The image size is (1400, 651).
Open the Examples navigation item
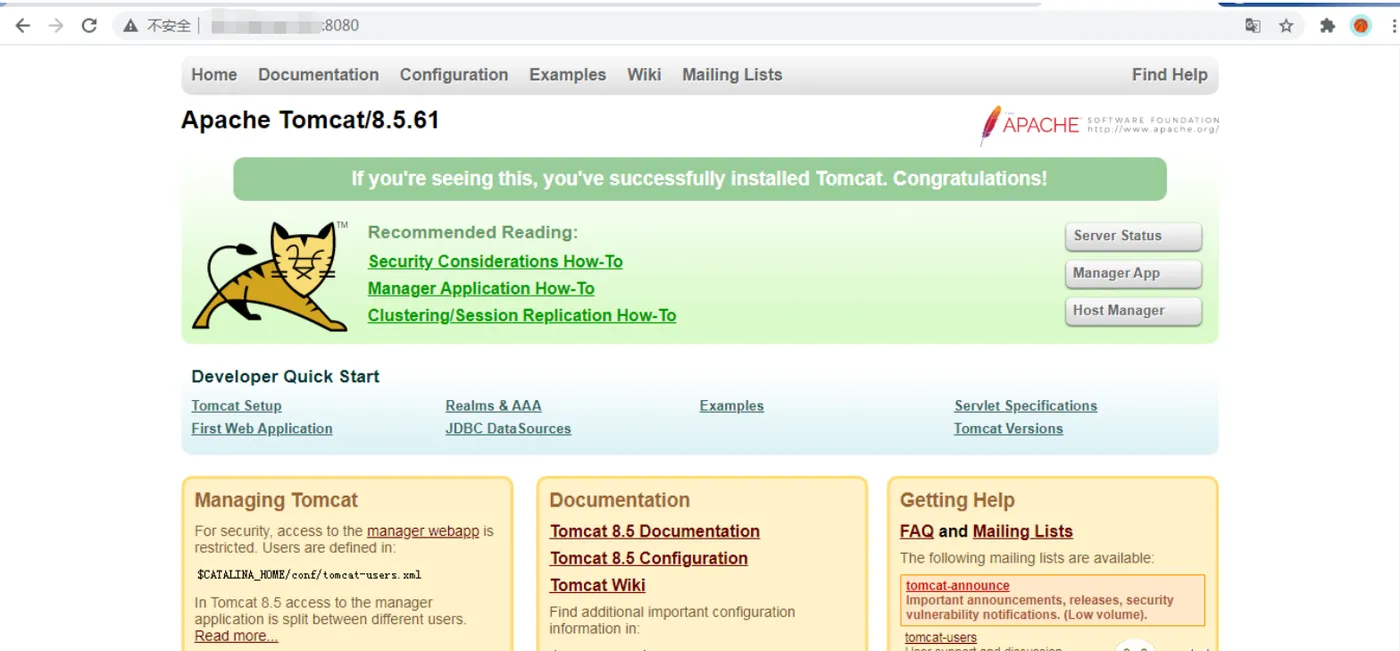click(568, 75)
